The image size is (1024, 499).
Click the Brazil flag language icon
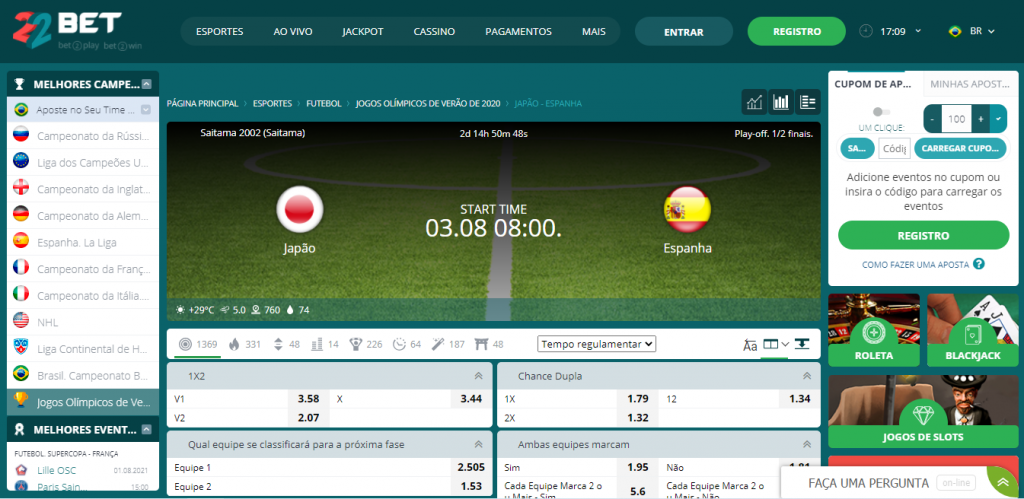tap(955, 31)
